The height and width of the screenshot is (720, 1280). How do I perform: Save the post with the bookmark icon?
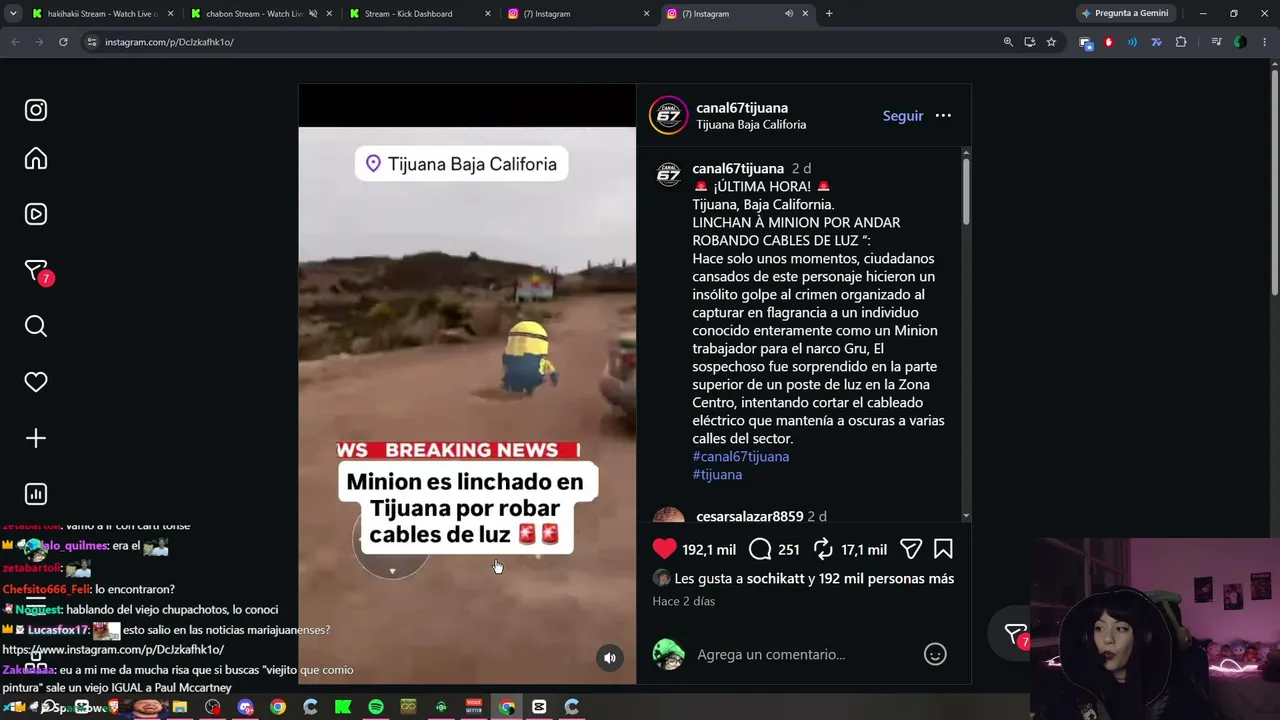pyautogui.click(x=943, y=549)
